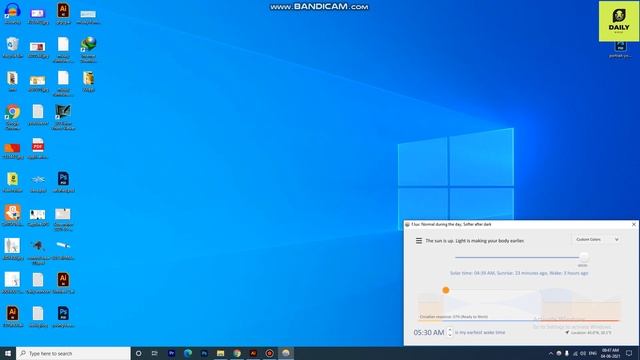
Task: Click the 'The sun is up' message text
Action: 475,241
